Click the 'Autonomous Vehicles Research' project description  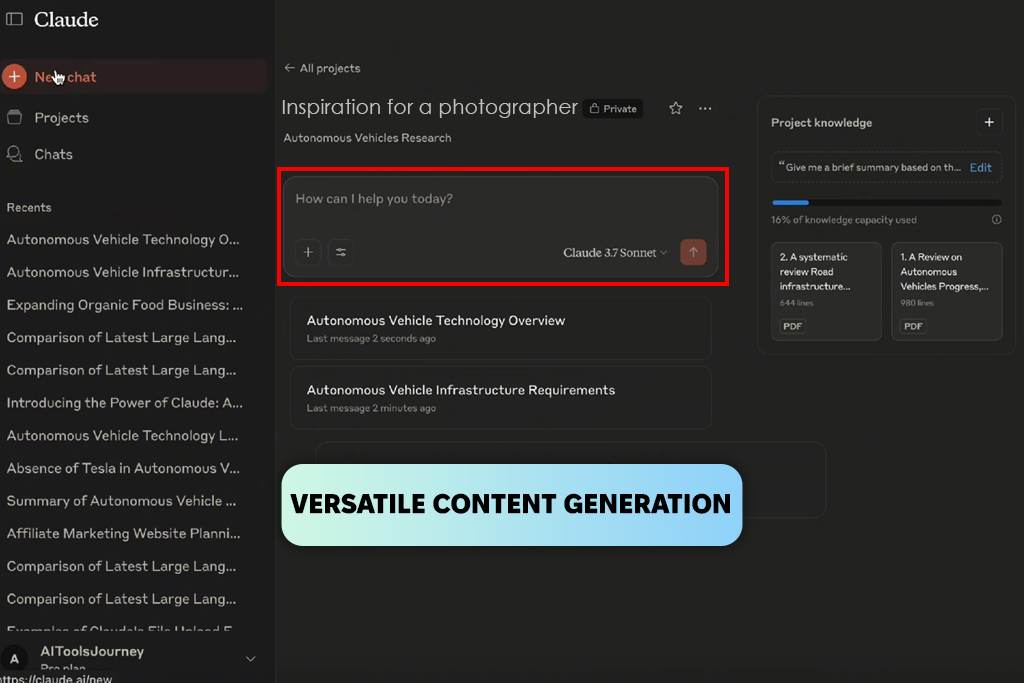[x=367, y=138]
